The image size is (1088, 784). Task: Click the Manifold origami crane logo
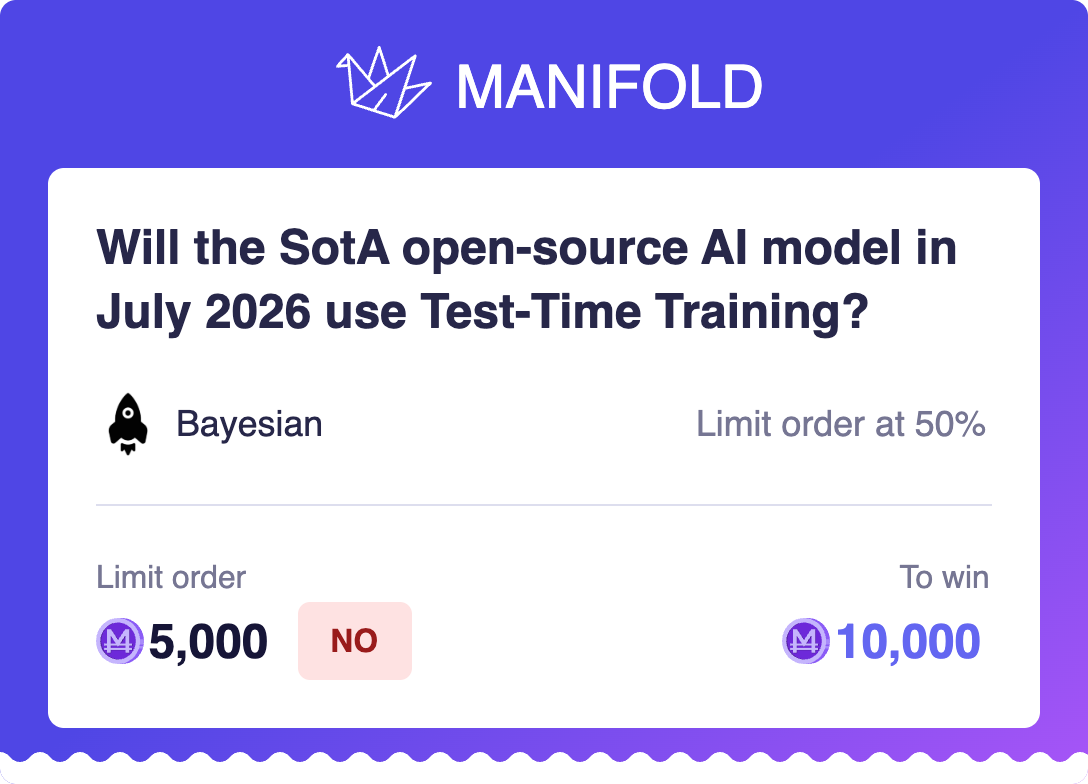pos(383,82)
